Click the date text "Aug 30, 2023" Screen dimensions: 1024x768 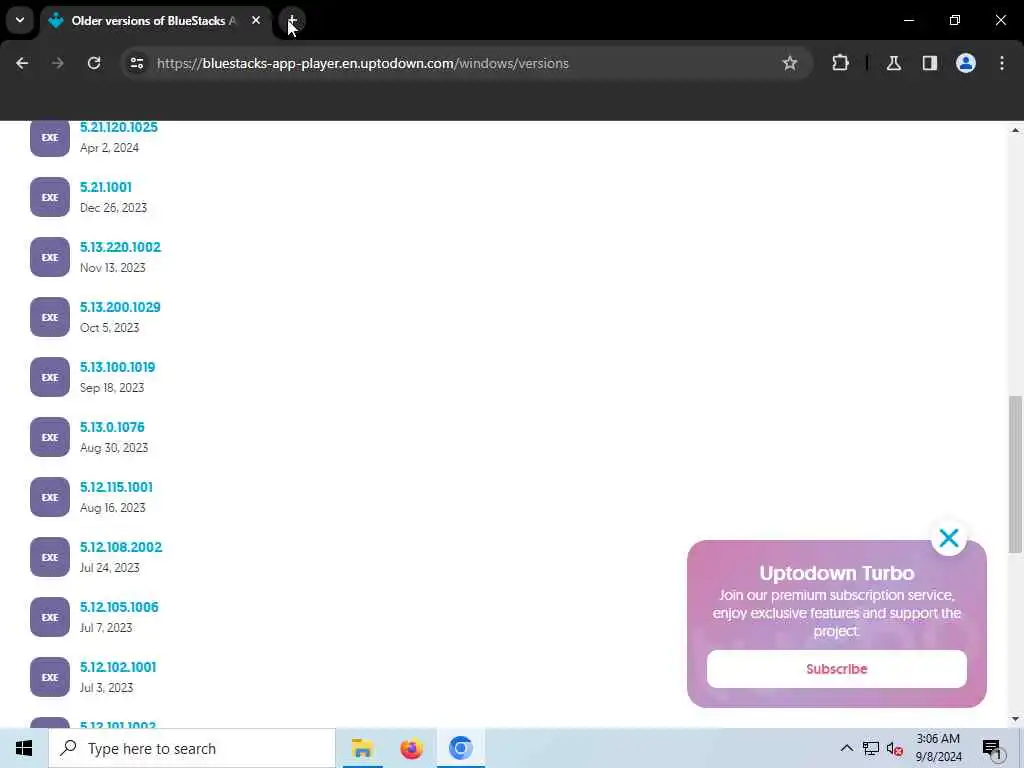pyautogui.click(x=114, y=448)
